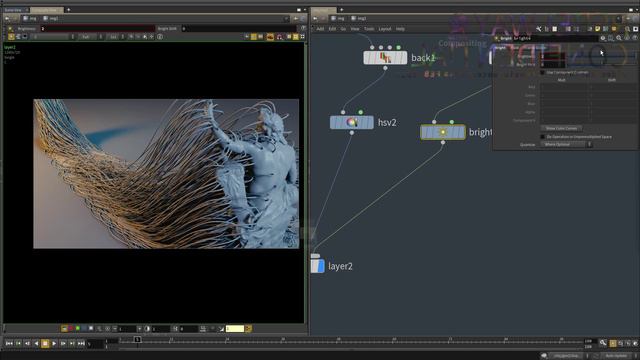Toggle the green flag on hsv2 node

[x=360, y=112]
